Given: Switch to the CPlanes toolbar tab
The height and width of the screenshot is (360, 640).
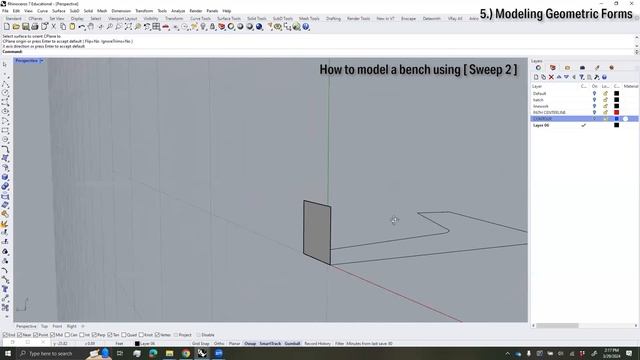Looking at the screenshot, I should point(35,19).
